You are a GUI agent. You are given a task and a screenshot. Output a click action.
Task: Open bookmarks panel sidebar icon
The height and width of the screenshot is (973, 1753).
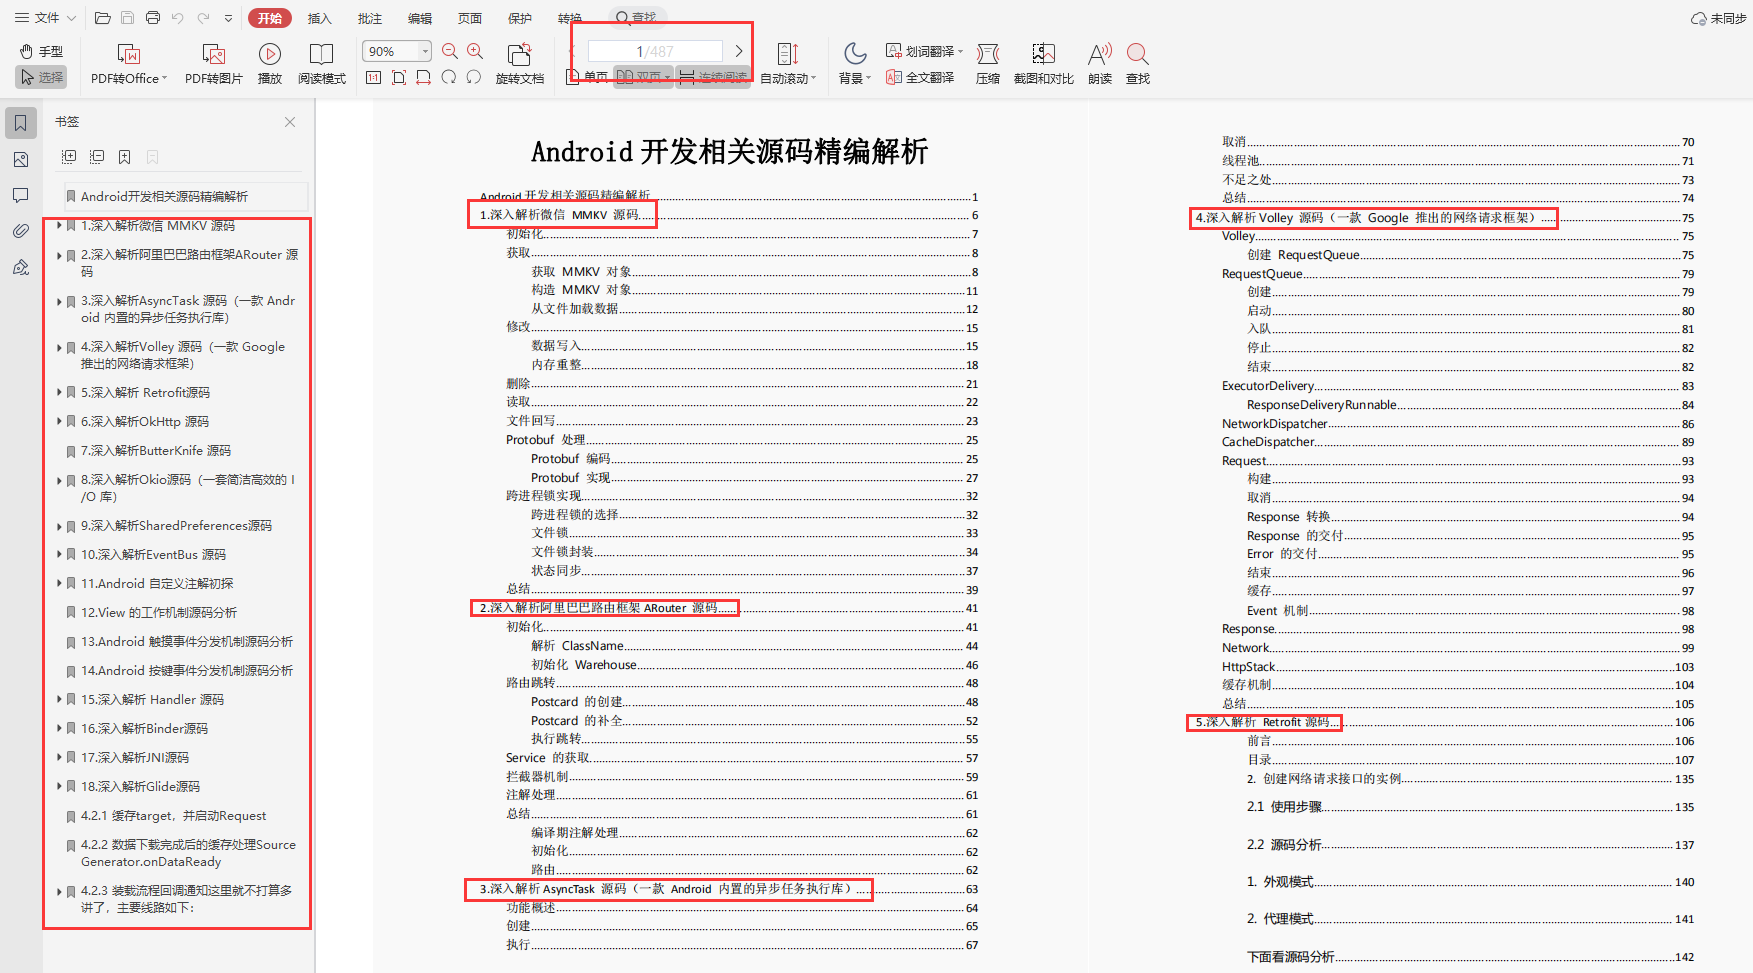[x=21, y=123]
